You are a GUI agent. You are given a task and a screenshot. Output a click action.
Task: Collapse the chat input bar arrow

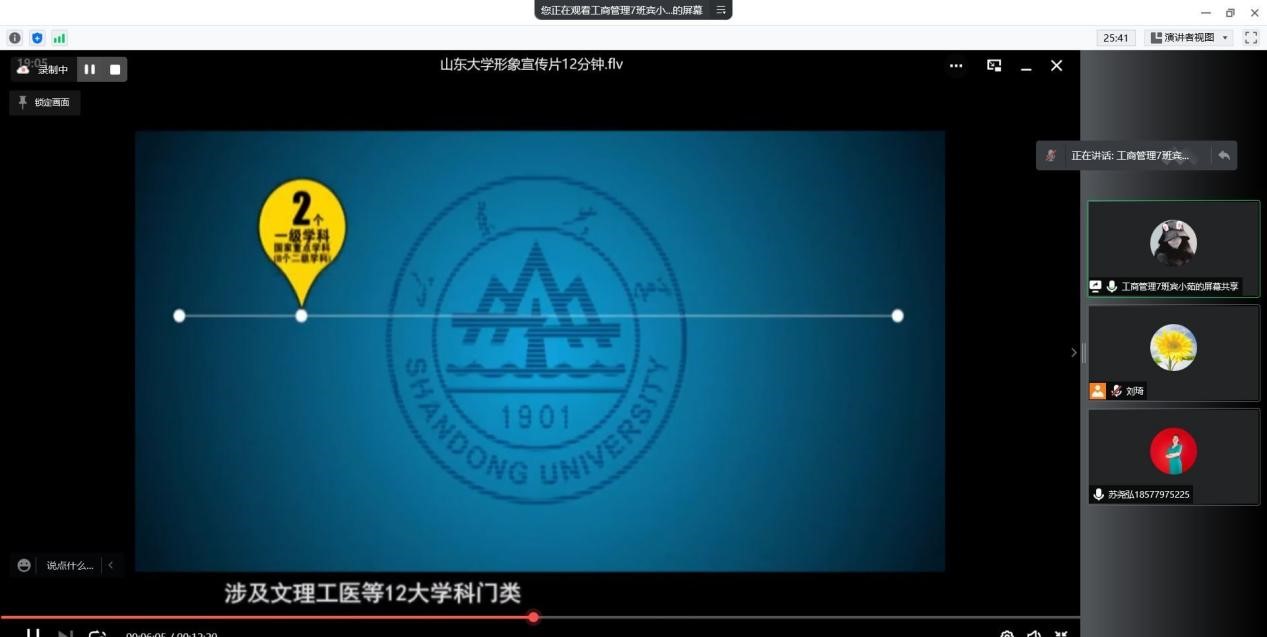pos(111,566)
